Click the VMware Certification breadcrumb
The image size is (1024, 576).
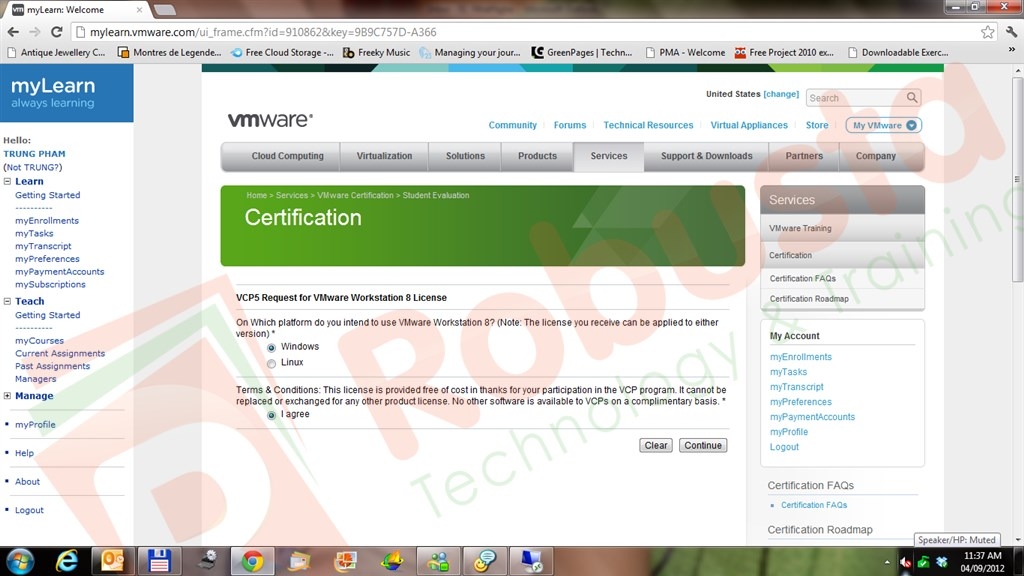tap(355, 195)
